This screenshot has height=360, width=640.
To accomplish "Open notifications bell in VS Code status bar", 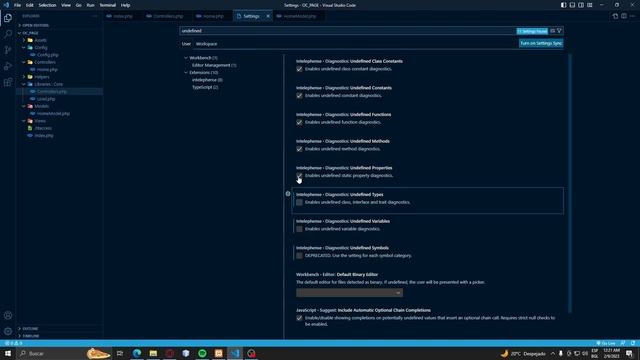I will (x=633, y=343).
